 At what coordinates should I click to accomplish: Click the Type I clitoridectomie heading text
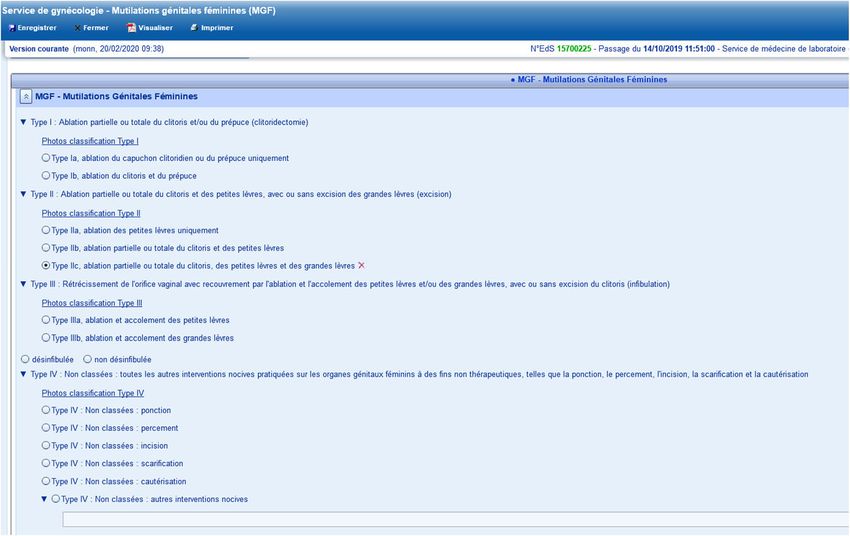click(x=169, y=122)
